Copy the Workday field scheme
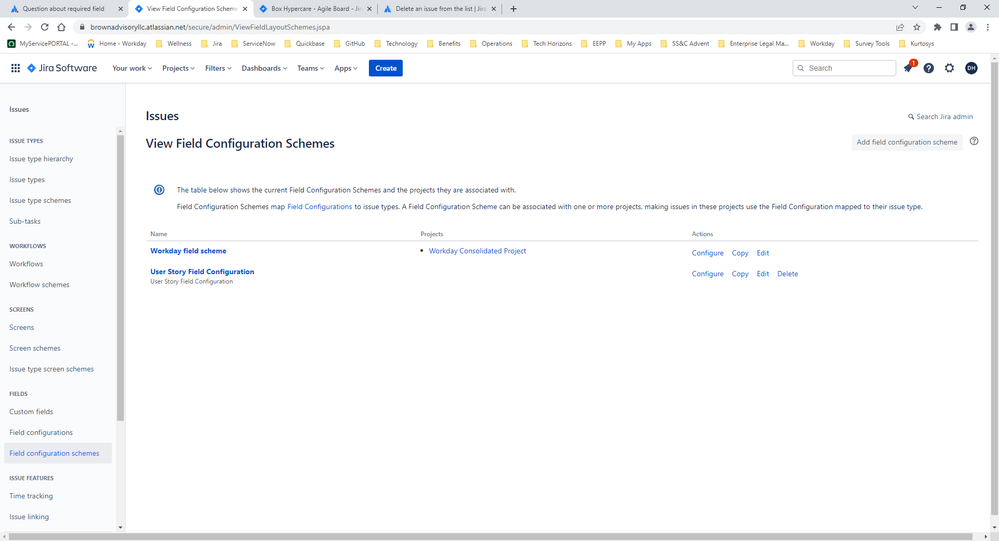 (740, 253)
